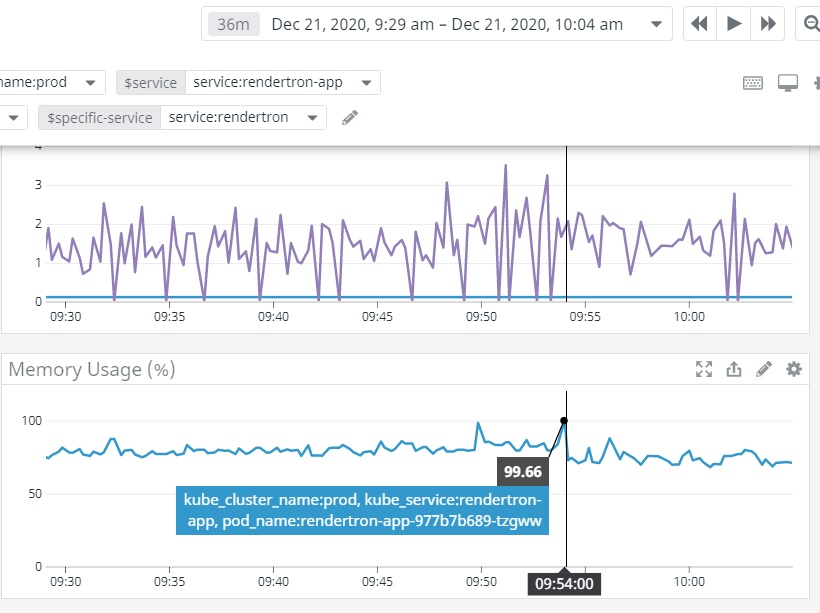The height and width of the screenshot is (613, 820).
Task: Click the keyboard shortcuts icon
Action: click(x=753, y=83)
